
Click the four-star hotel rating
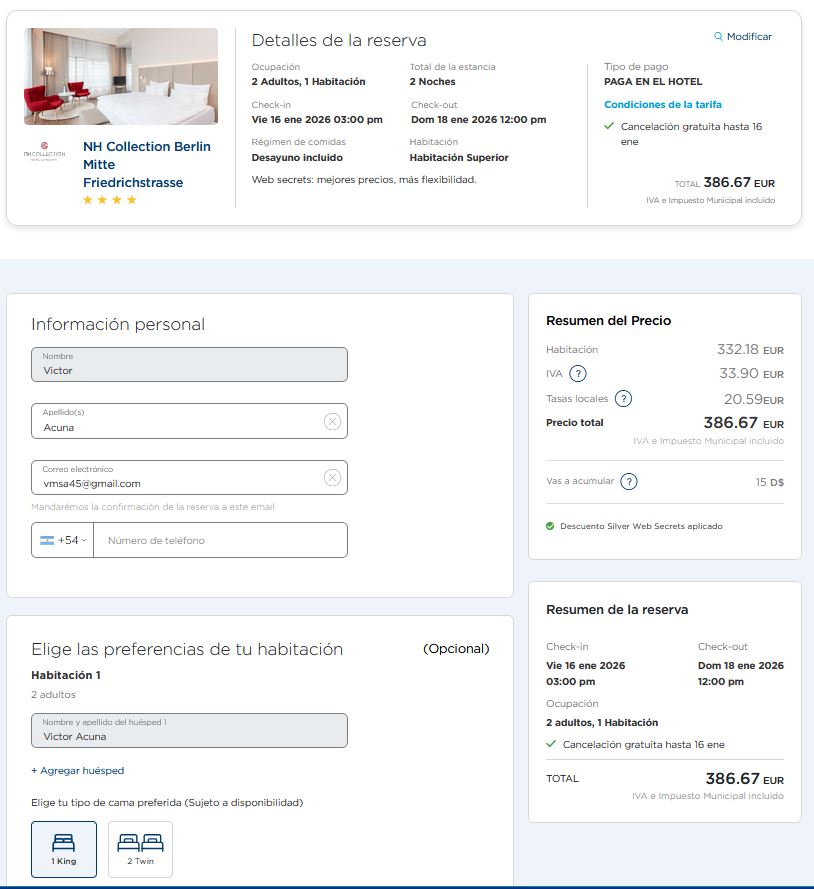(x=110, y=200)
